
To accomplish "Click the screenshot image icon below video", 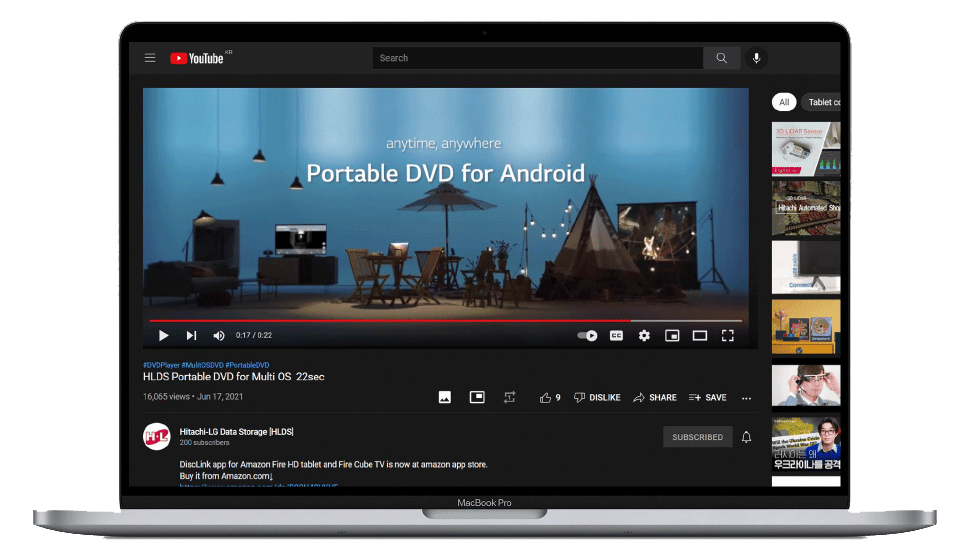I will [x=445, y=398].
